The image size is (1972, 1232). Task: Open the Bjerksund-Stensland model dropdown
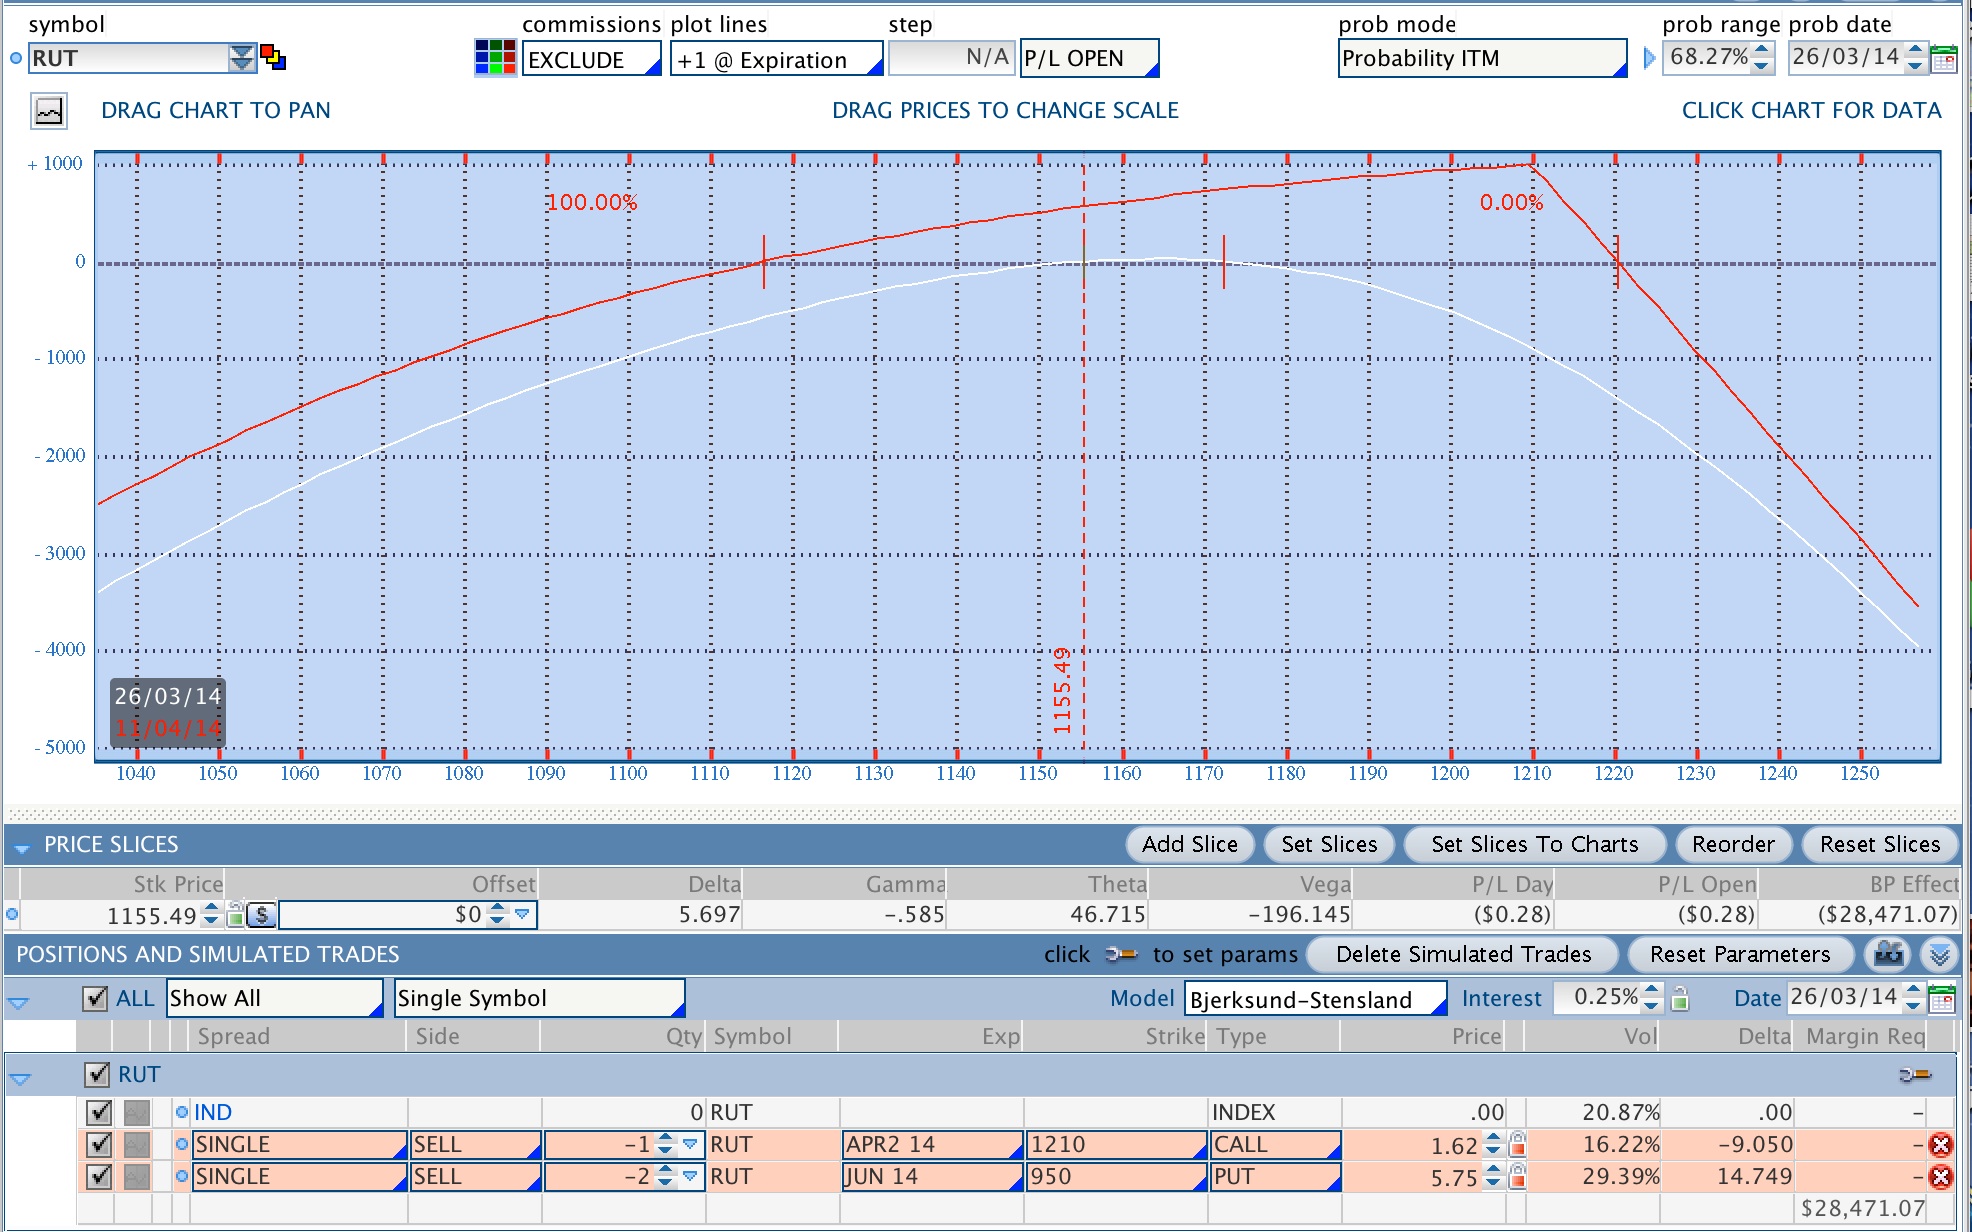tap(1316, 999)
